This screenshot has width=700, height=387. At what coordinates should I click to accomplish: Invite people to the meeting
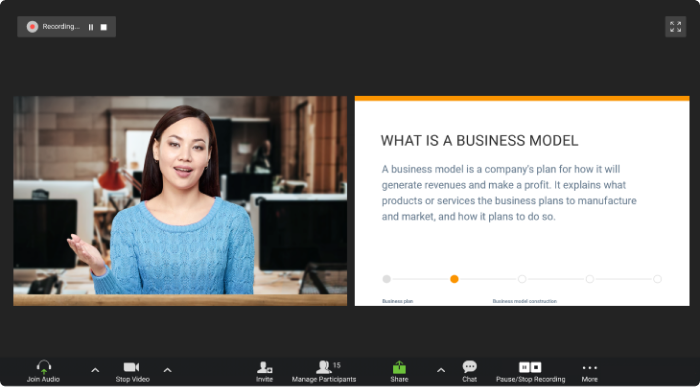[x=264, y=371]
